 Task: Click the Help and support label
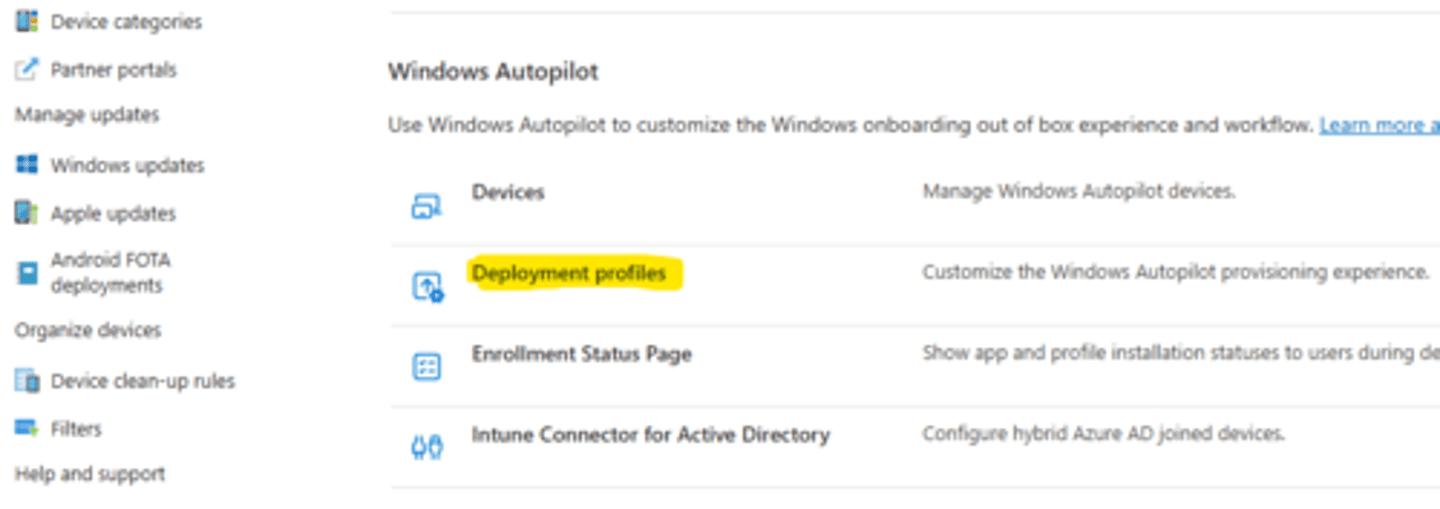tap(90, 474)
